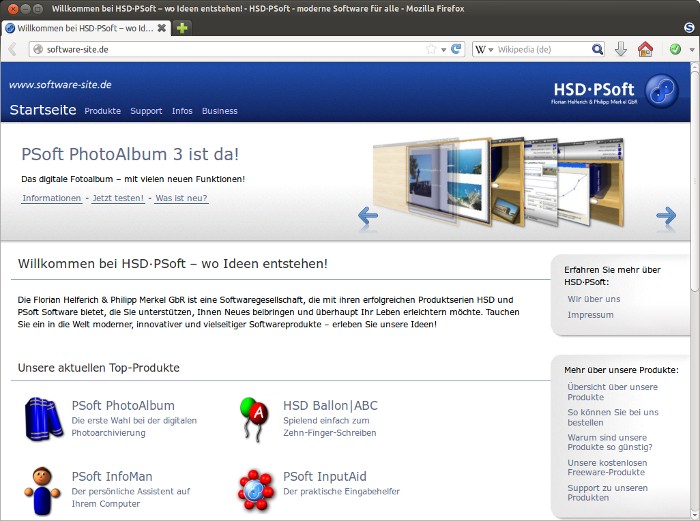Click the PSoft InfoMan figure icon

pos(43,488)
